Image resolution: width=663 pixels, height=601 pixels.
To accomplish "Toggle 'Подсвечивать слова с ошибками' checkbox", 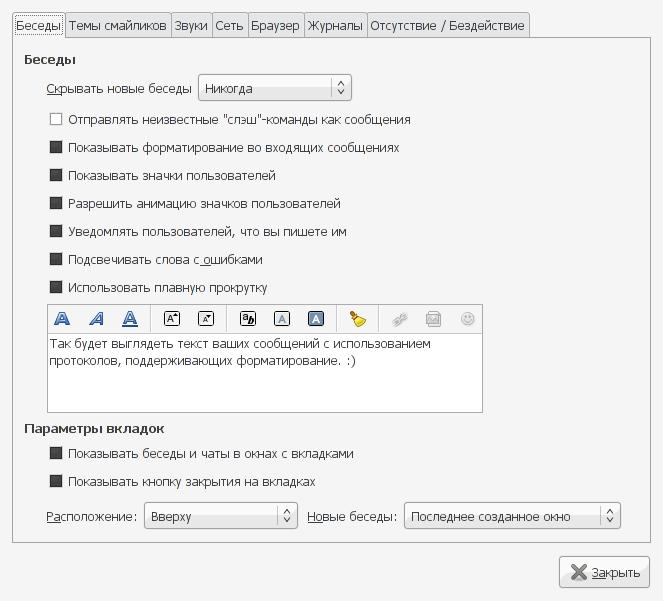I will [56, 259].
